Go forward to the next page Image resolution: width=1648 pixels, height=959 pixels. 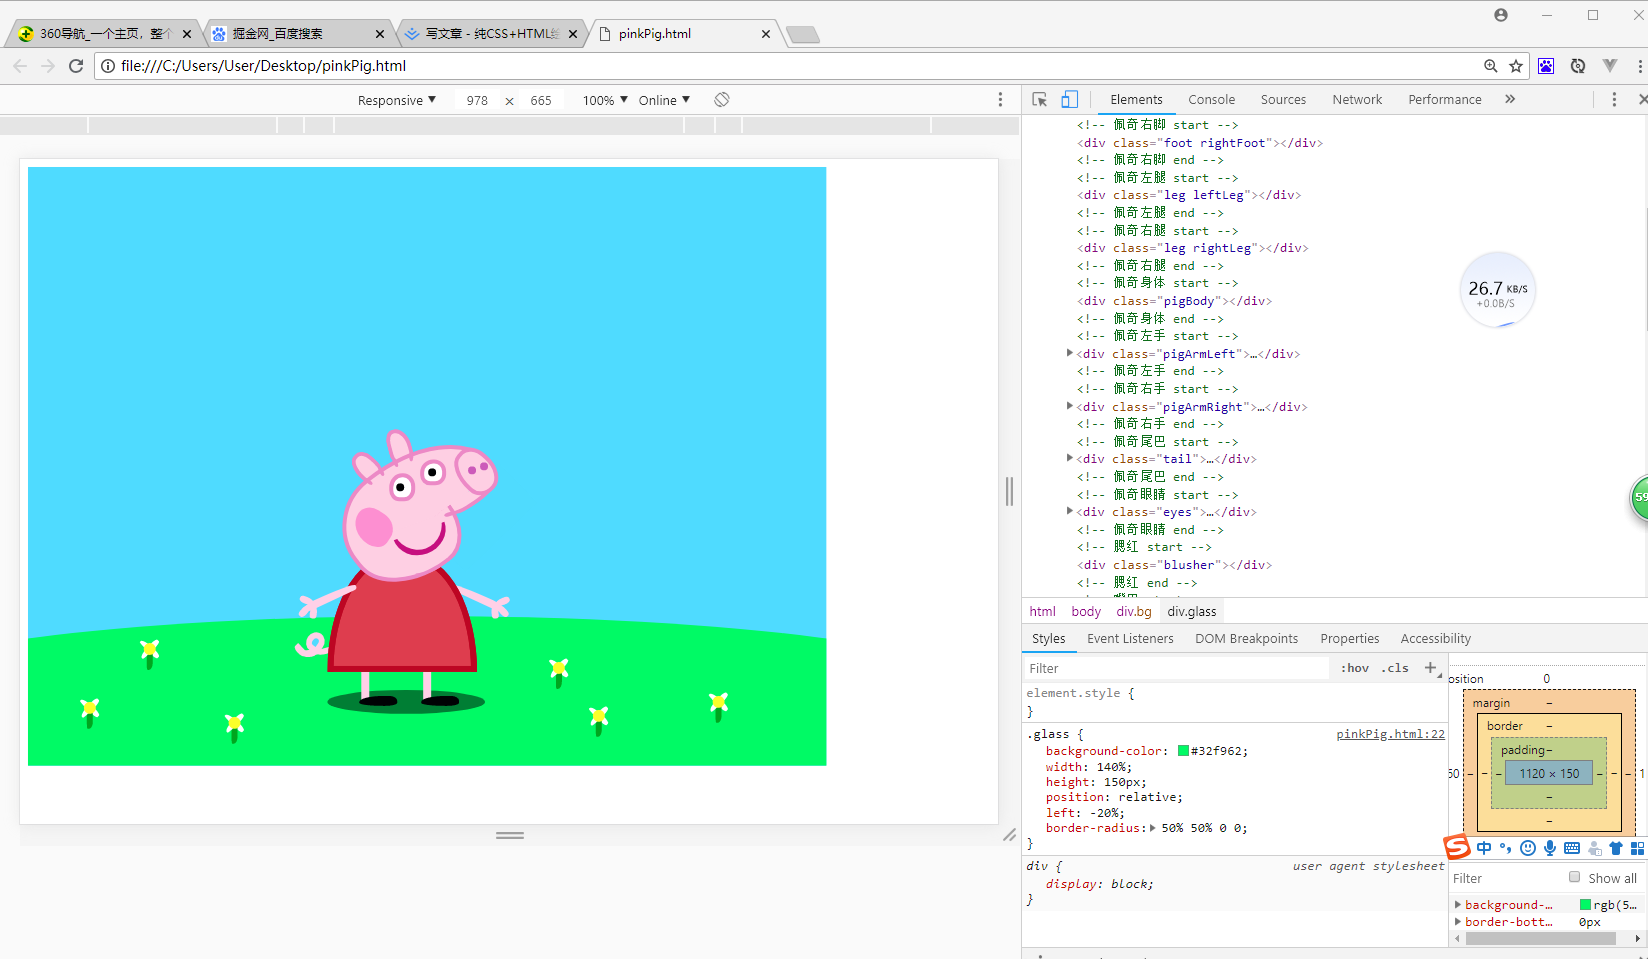48,66
